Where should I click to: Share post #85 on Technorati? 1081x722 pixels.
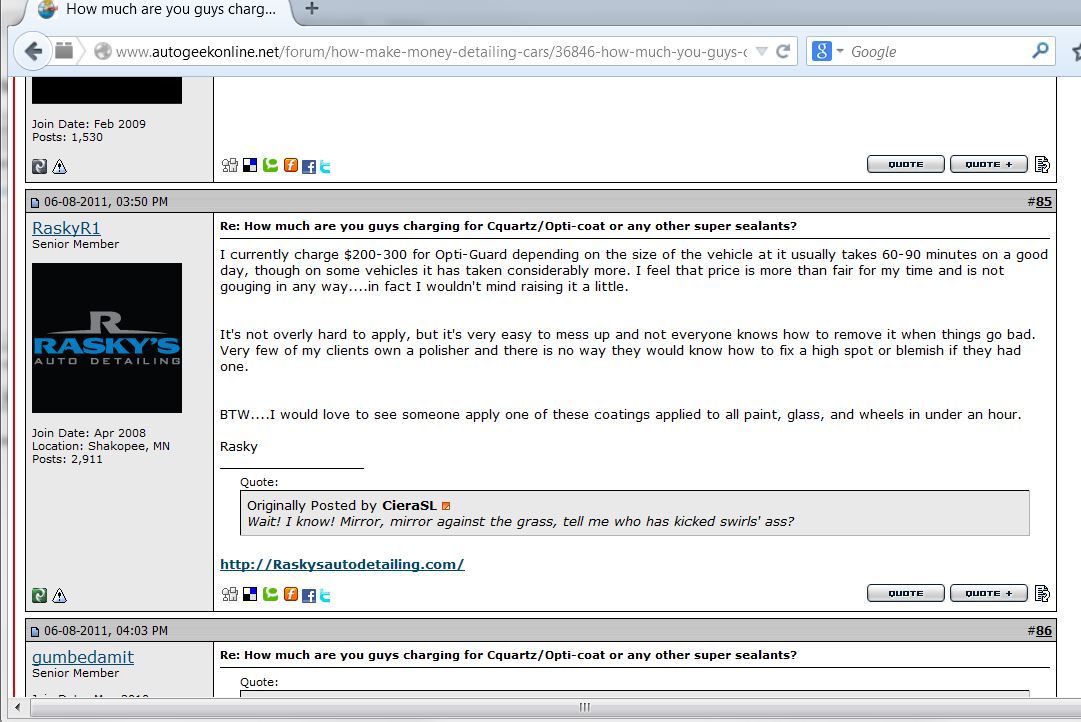(x=270, y=594)
